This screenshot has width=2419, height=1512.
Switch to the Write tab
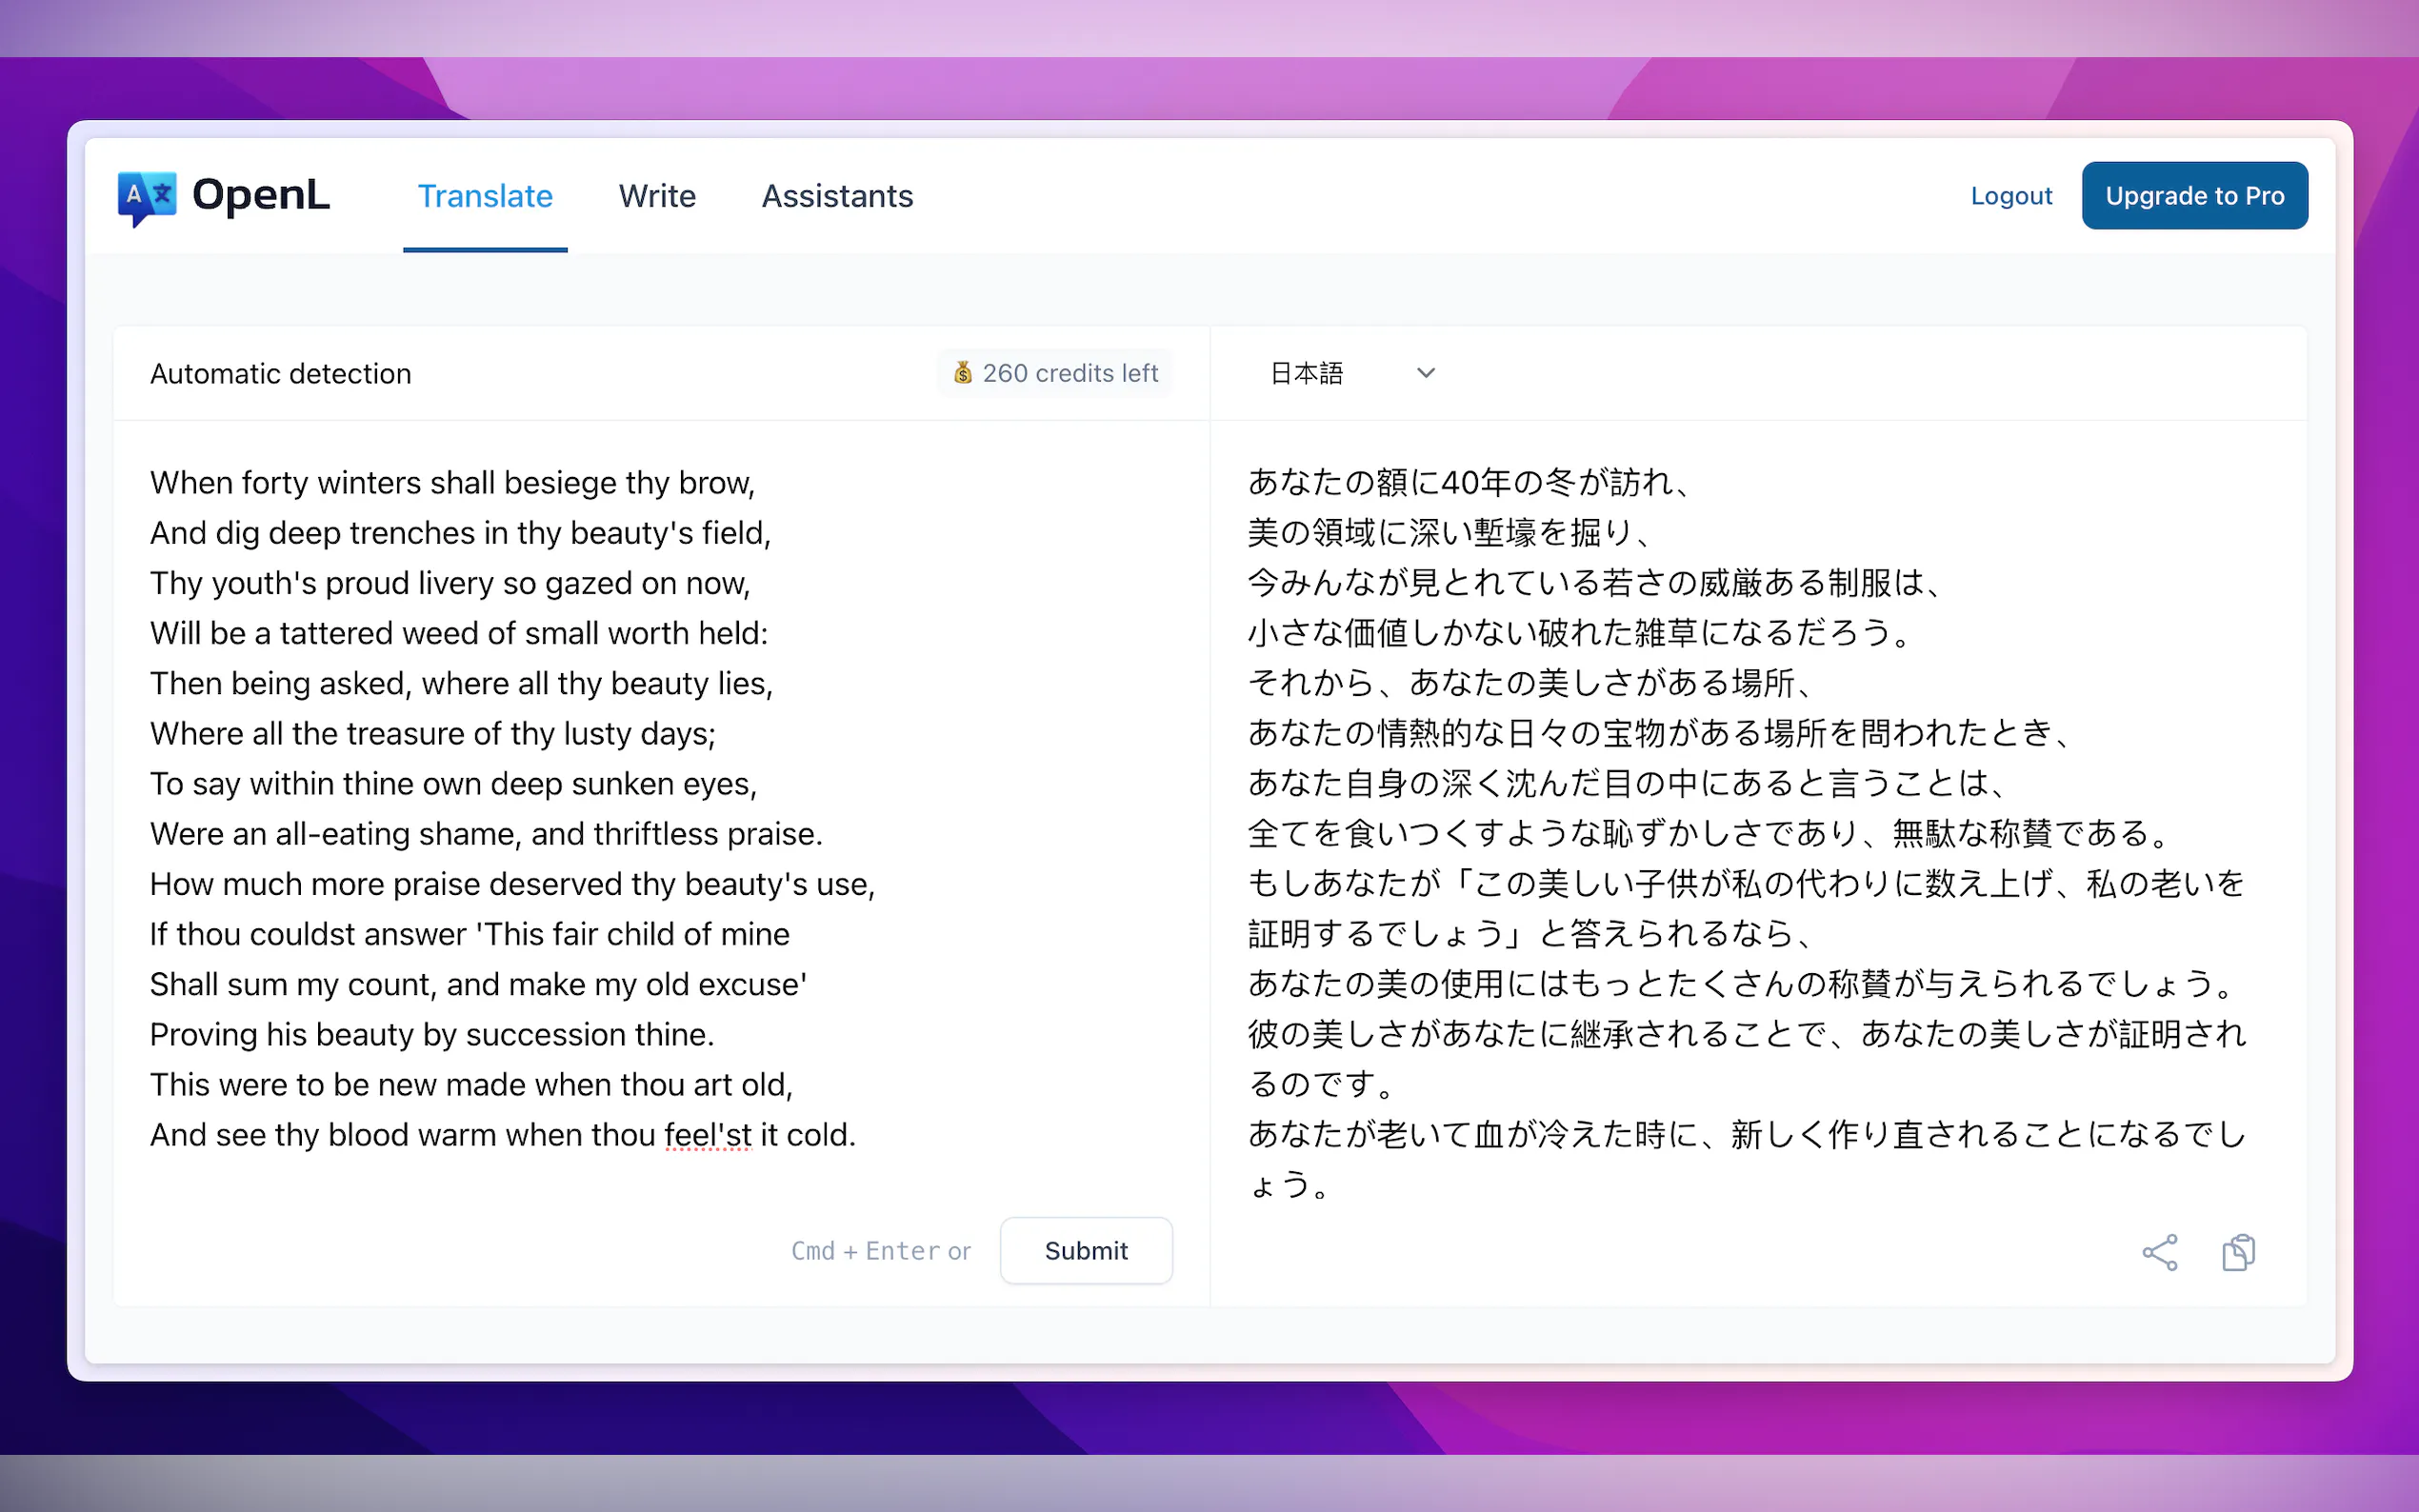click(x=657, y=196)
